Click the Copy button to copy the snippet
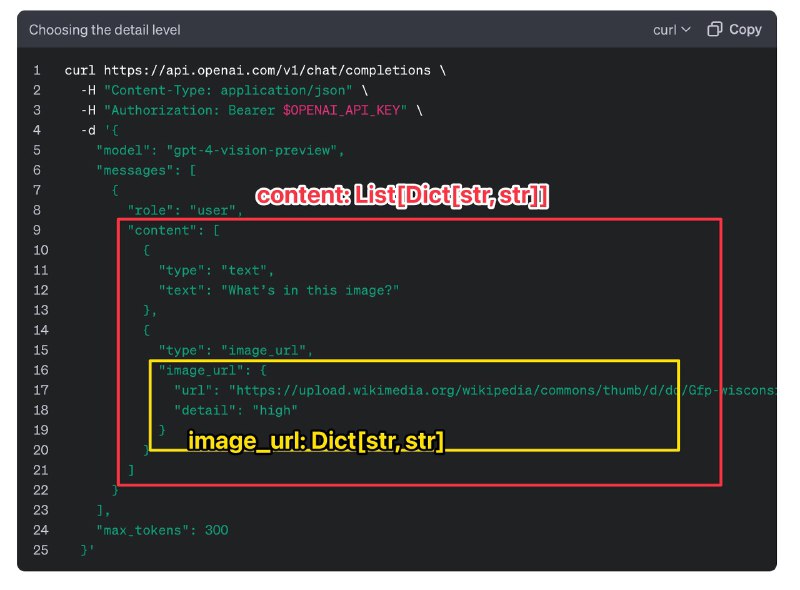 pos(735,30)
